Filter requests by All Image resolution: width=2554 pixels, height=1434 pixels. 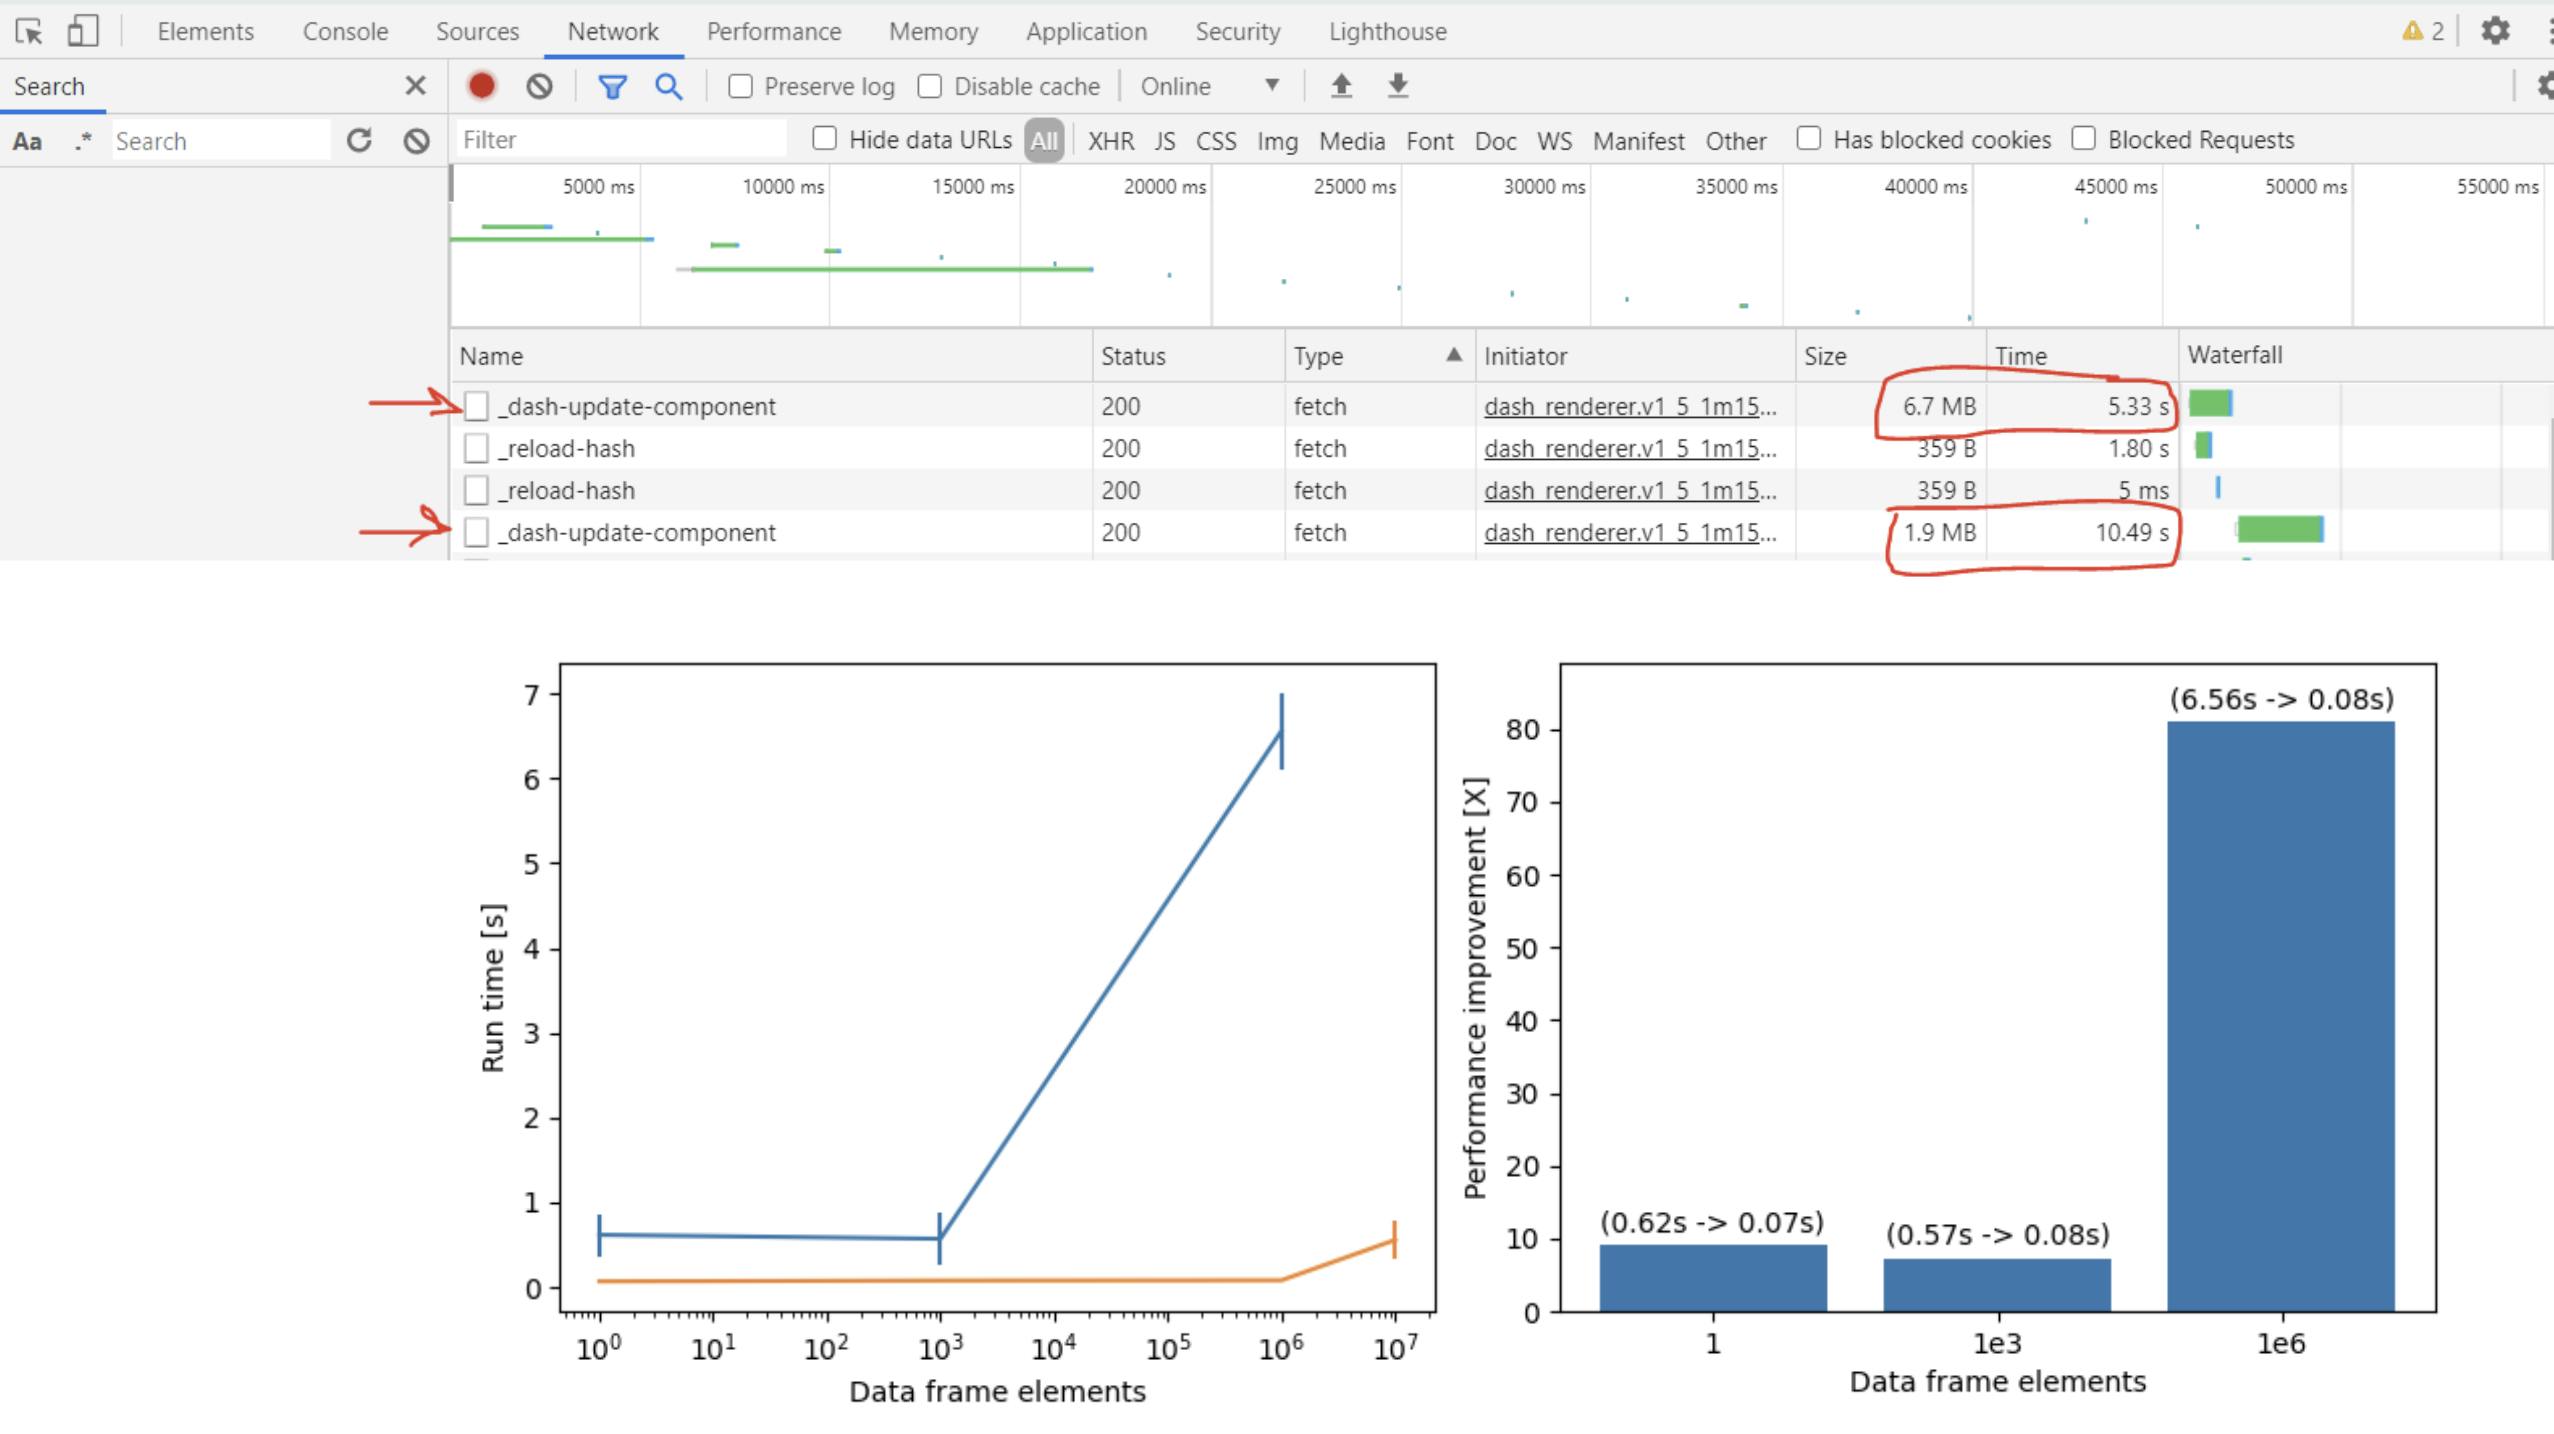(1043, 141)
